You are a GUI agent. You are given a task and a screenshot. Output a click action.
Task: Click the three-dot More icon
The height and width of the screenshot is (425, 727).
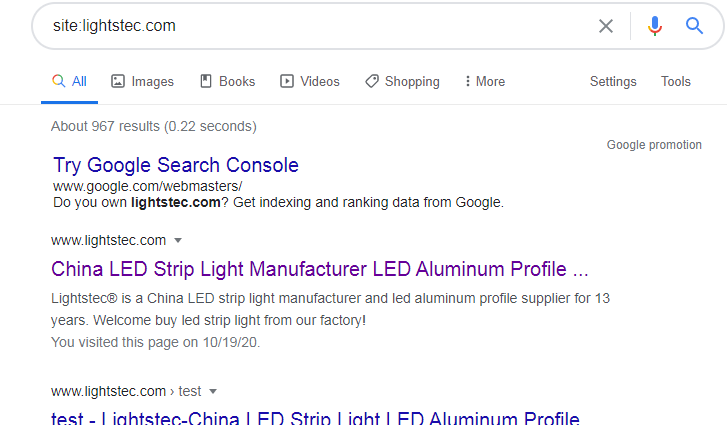tap(468, 81)
